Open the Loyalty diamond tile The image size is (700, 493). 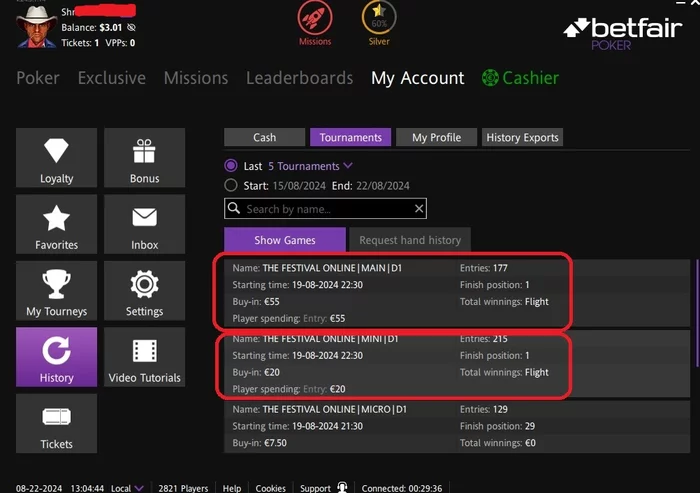pos(56,158)
